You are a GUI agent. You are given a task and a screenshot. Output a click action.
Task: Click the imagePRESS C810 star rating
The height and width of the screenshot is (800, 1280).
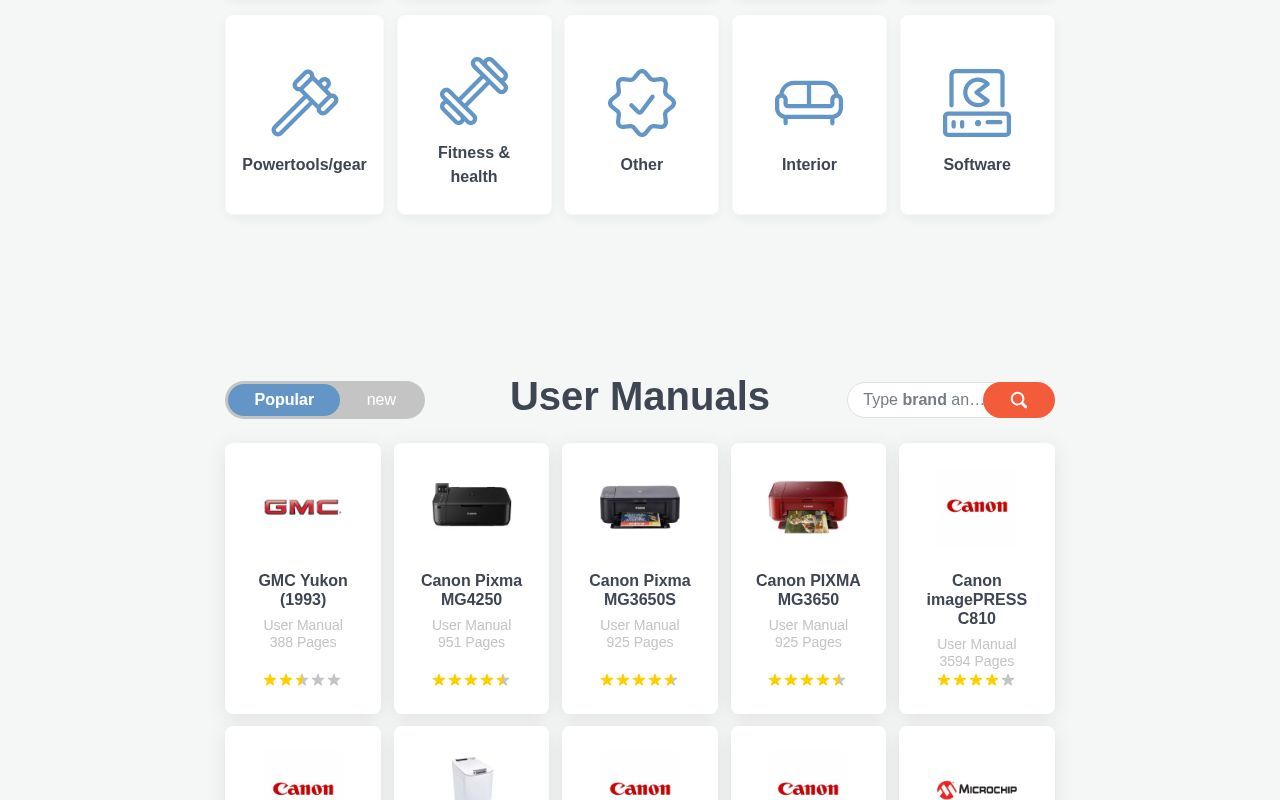976,680
